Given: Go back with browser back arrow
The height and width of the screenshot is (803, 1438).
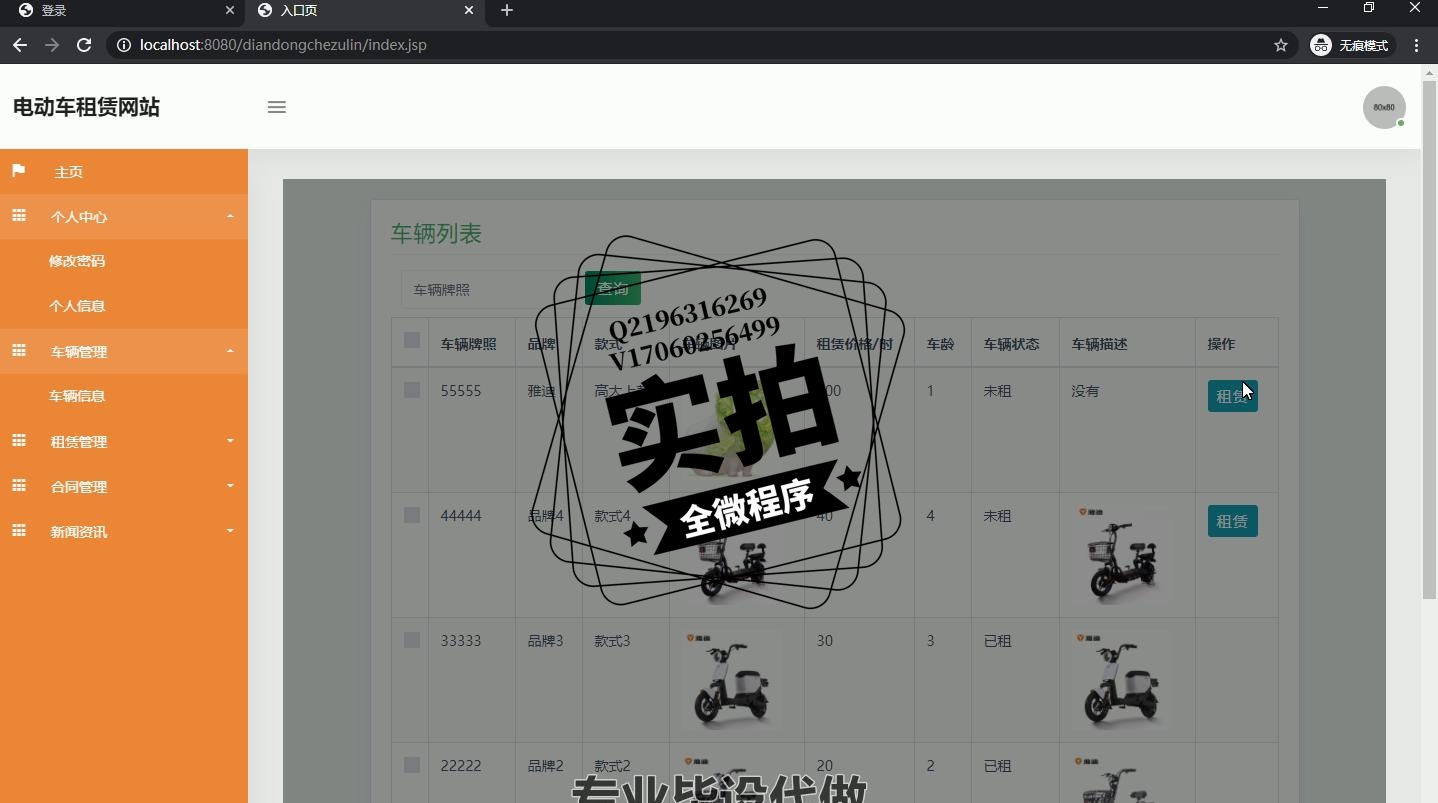Looking at the screenshot, I should click(20, 45).
